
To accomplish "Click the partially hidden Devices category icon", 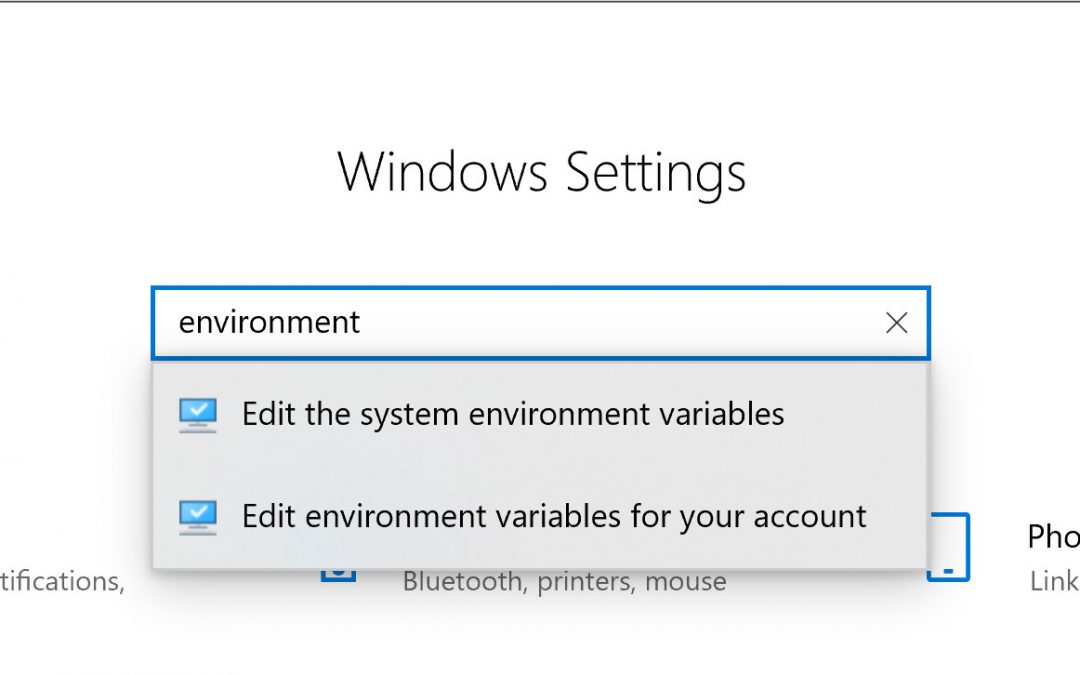I will 338,574.
